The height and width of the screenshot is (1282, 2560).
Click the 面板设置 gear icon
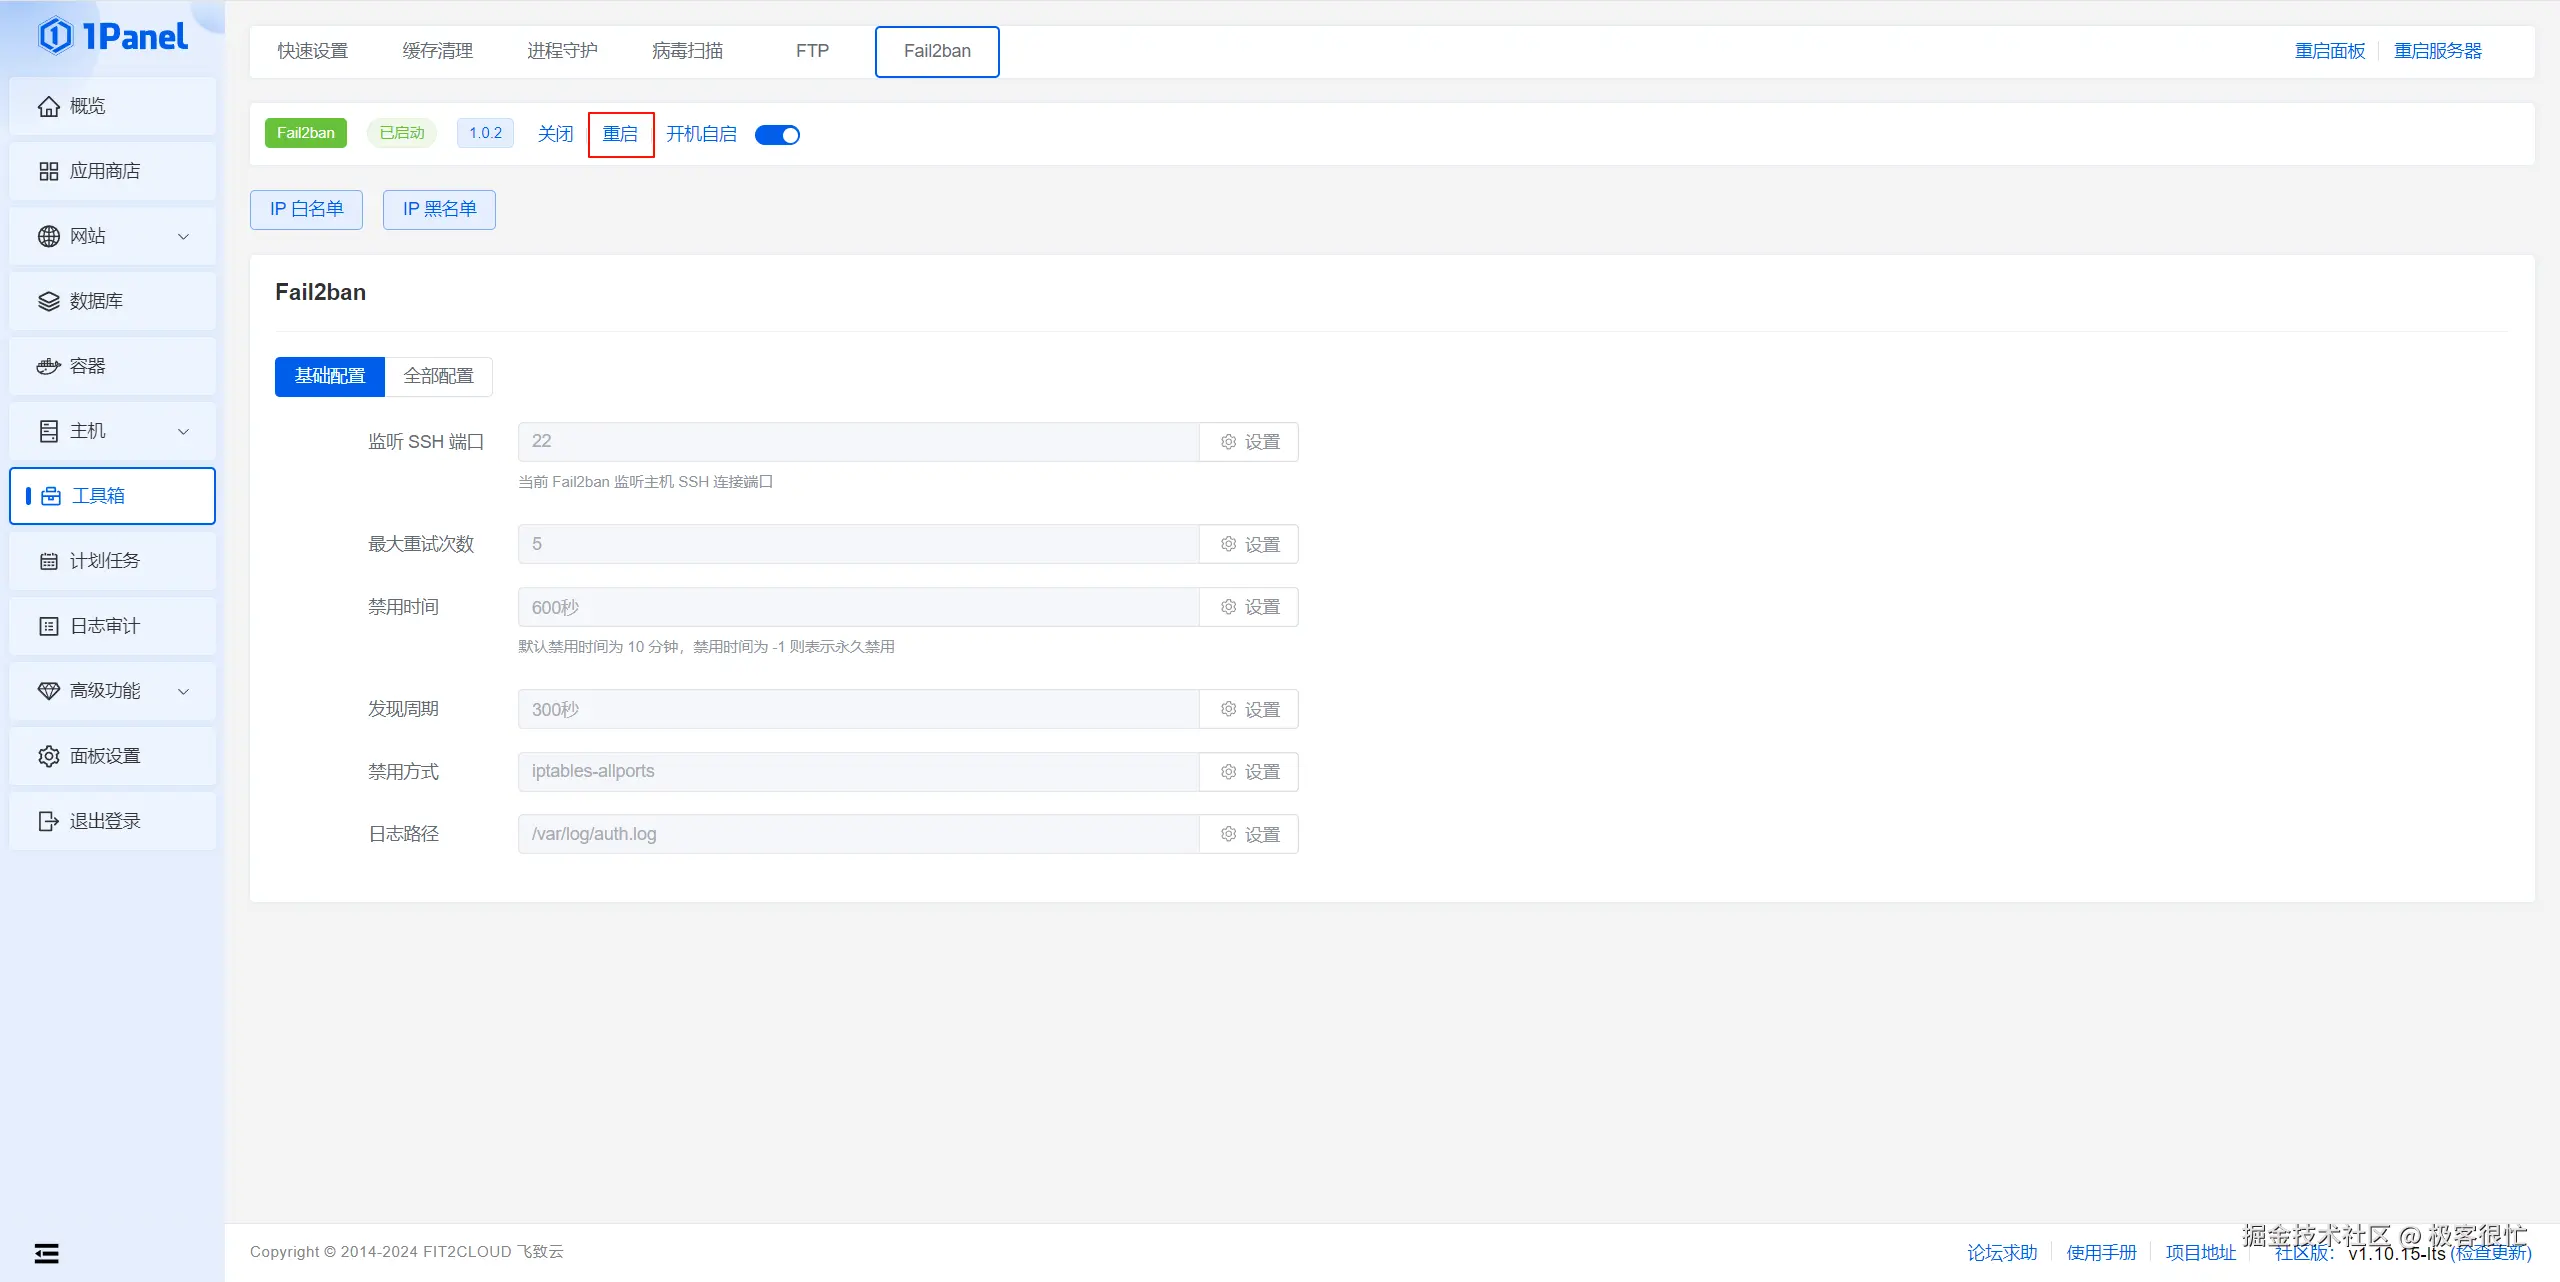coord(48,756)
